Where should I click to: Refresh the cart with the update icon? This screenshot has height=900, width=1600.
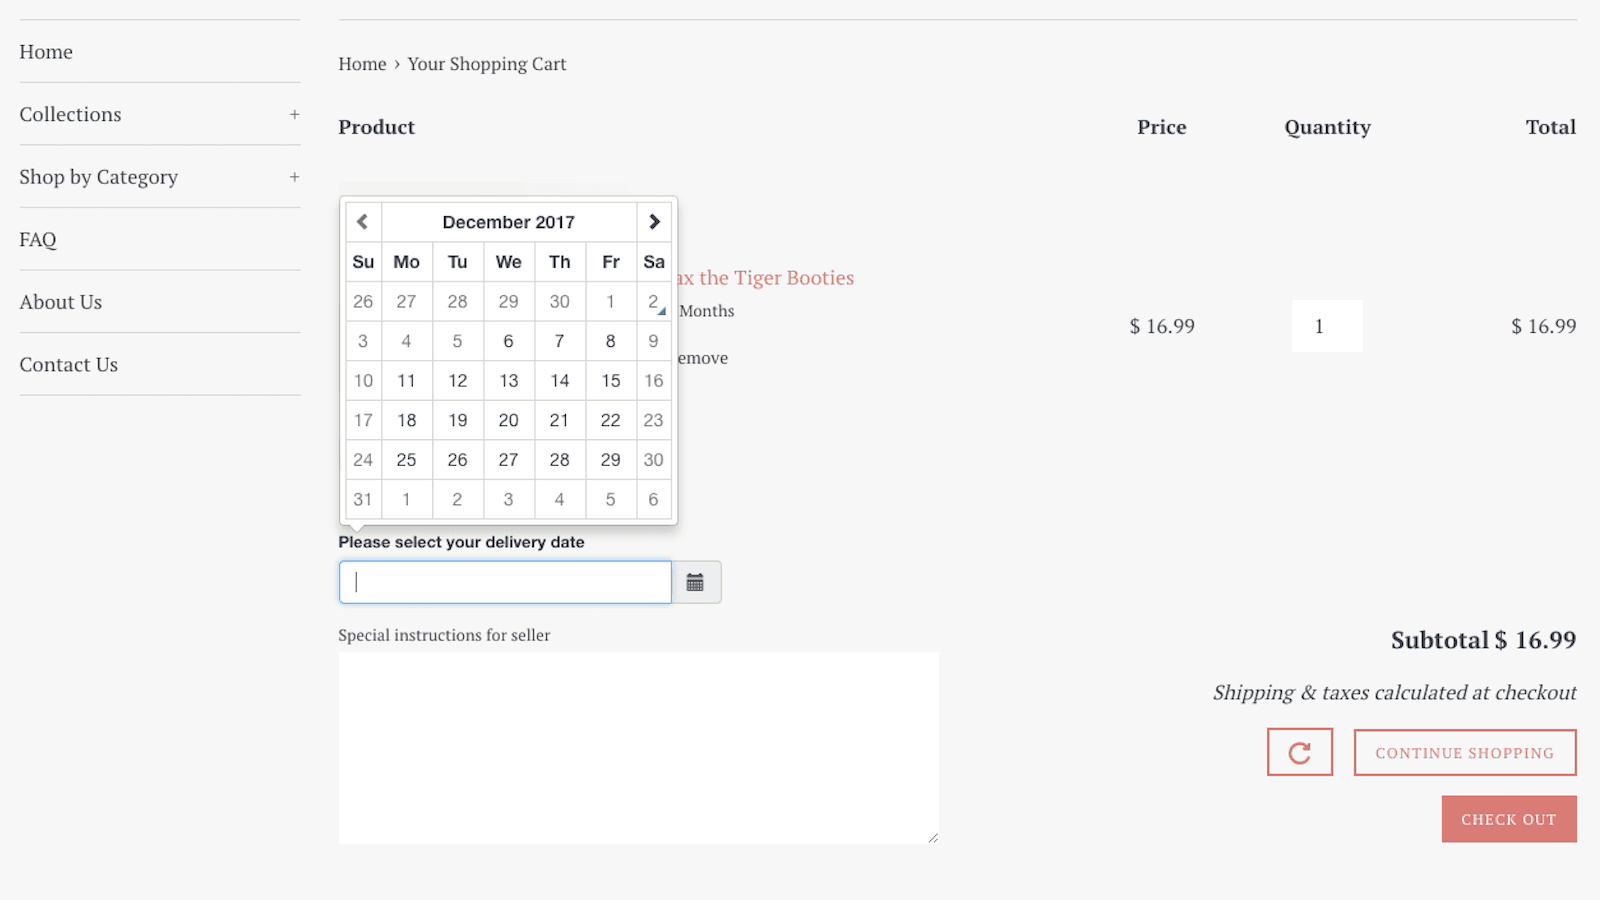tap(1300, 752)
